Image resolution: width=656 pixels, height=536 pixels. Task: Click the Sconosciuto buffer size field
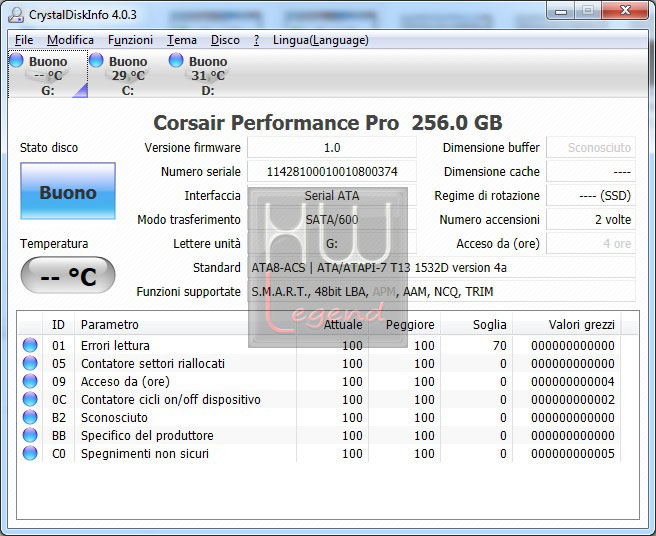coord(591,148)
